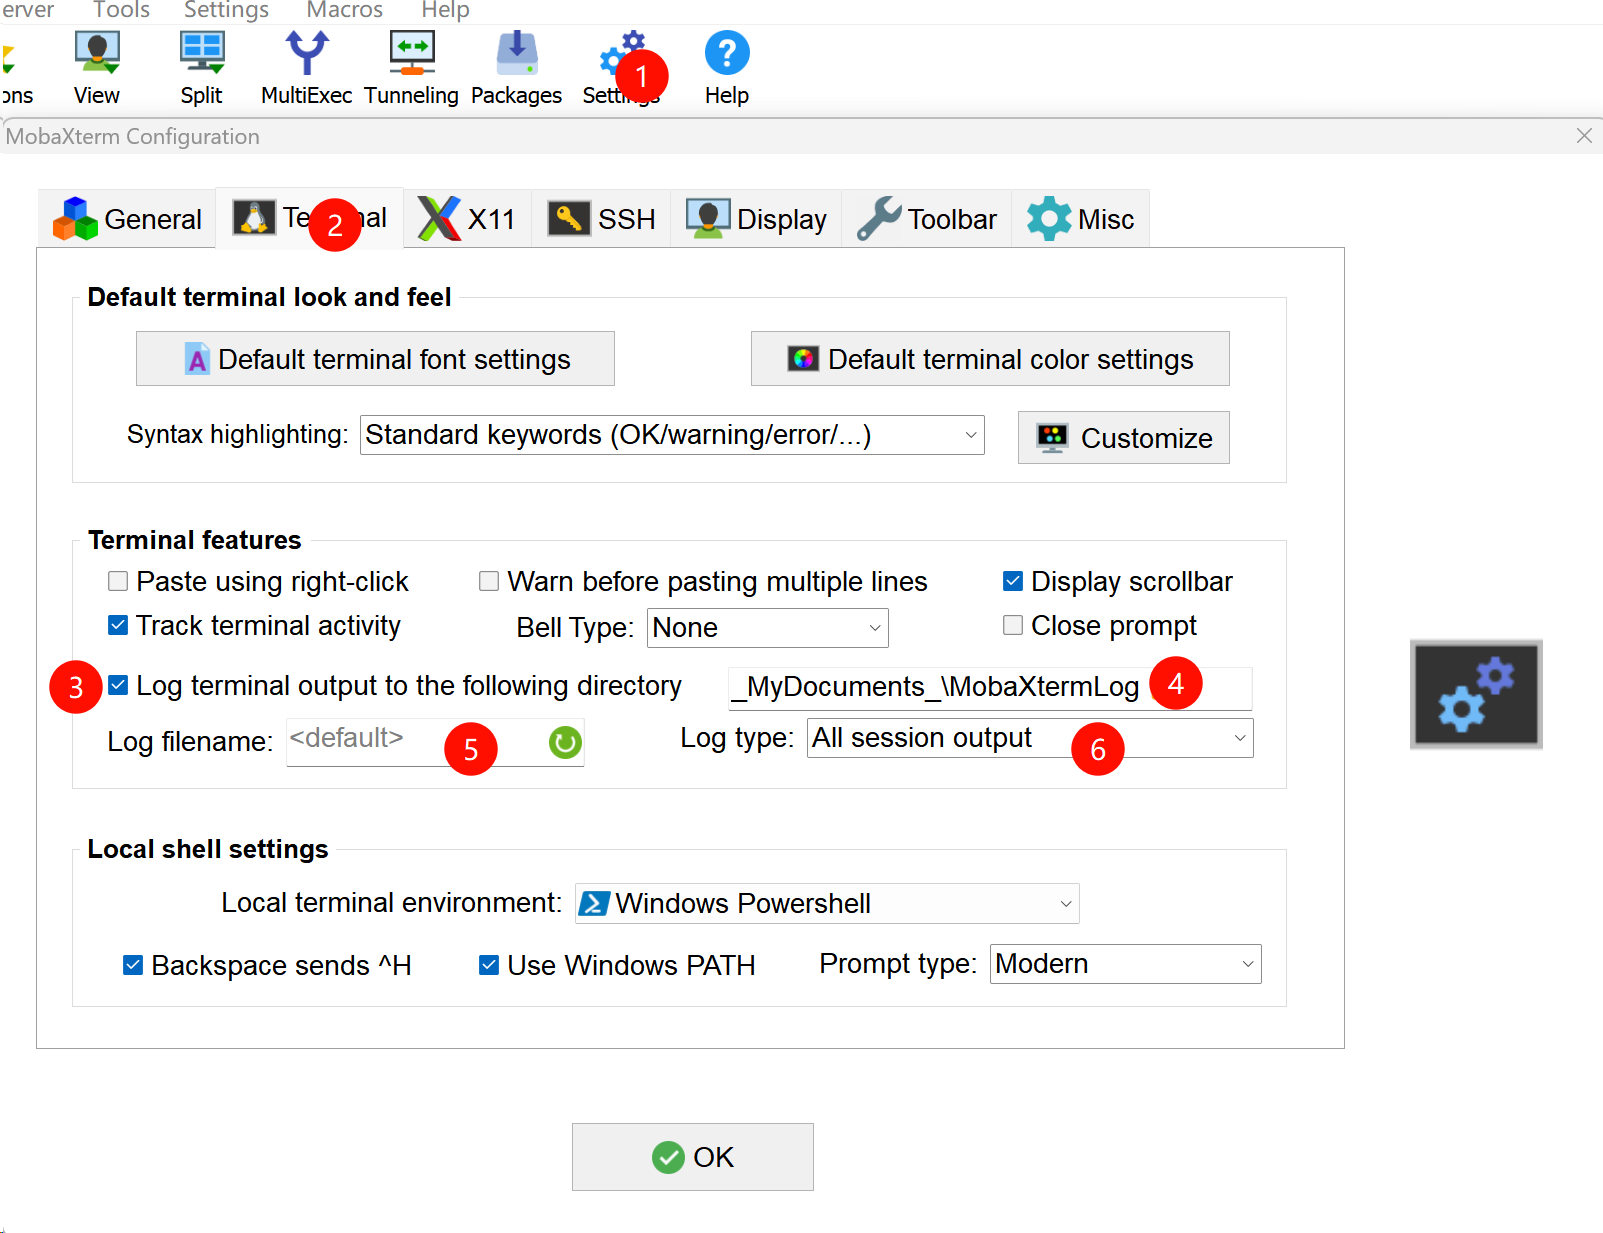This screenshot has width=1603, height=1233.
Task: Open the Display configuration tab
Action: [x=756, y=219]
